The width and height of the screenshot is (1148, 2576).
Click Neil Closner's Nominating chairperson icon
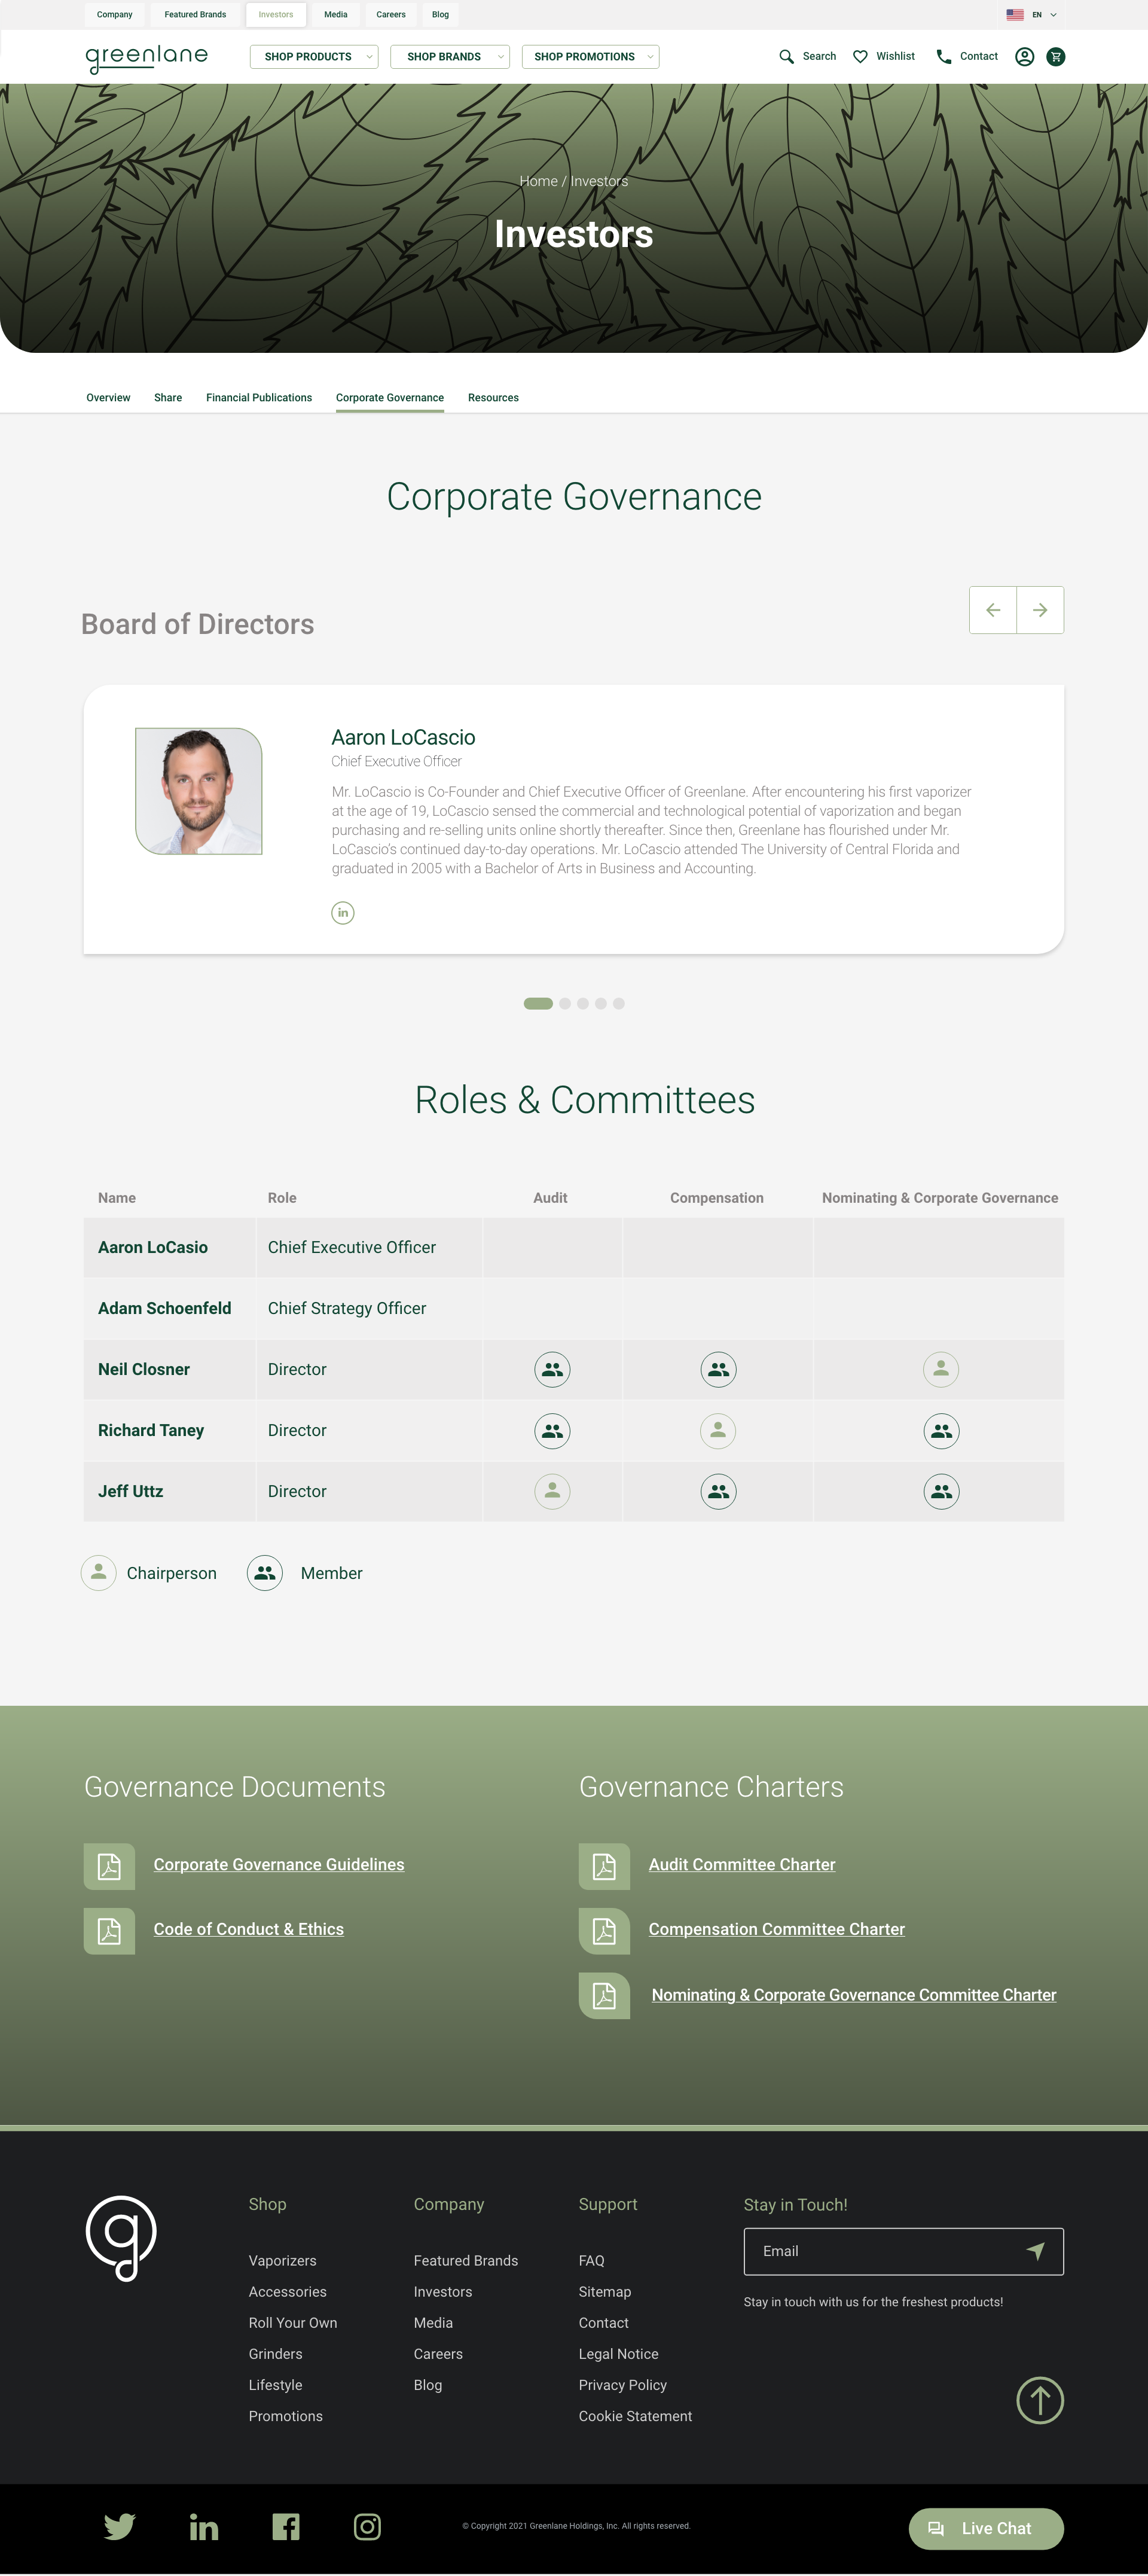pos(941,1370)
